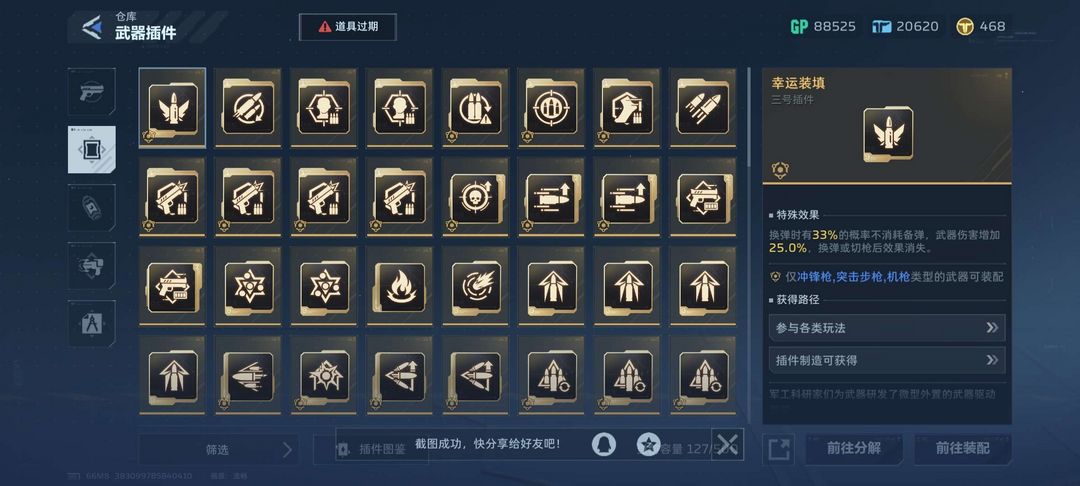Expand the 参与各类玩法 acquisition path
The image size is (1080, 486).
pyautogui.click(x=887, y=328)
